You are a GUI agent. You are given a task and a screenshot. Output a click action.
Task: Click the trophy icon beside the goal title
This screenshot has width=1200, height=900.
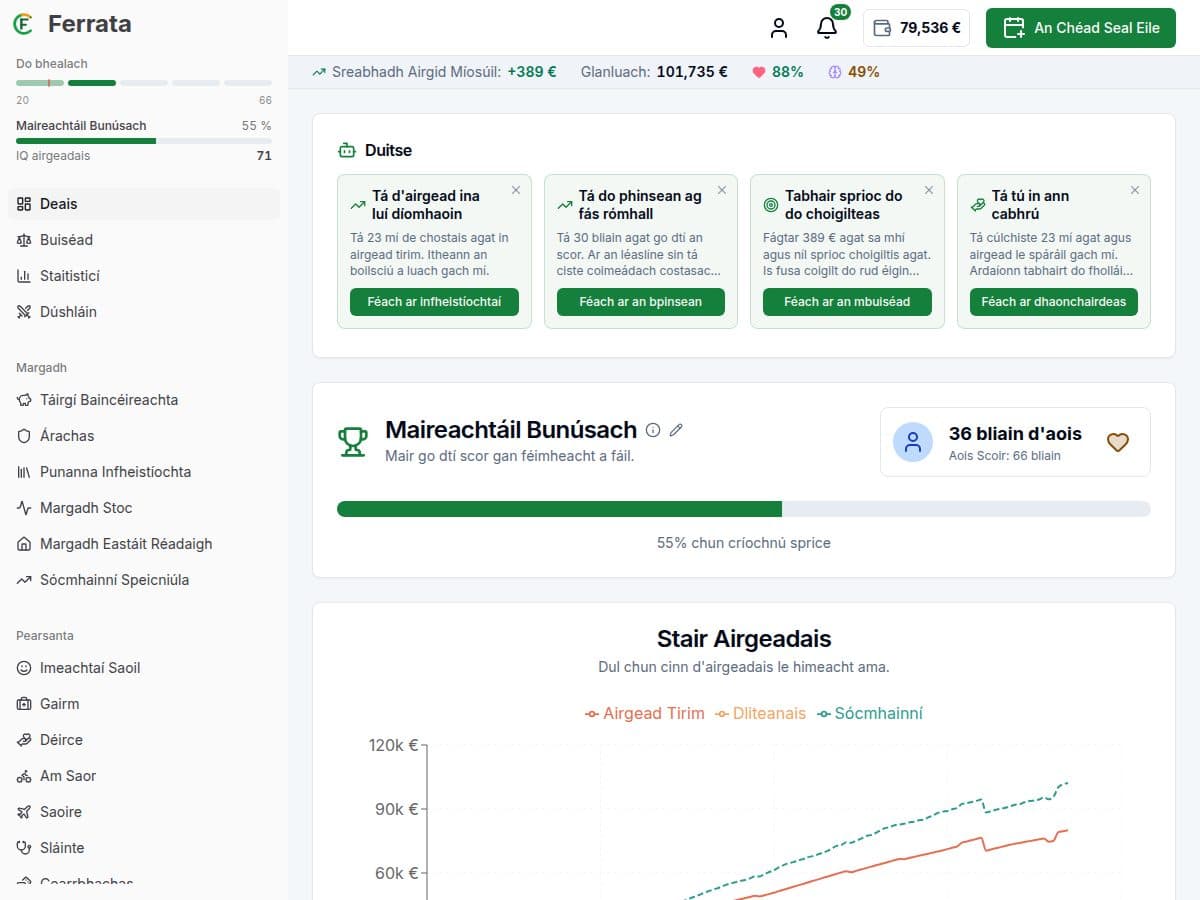pyautogui.click(x=353, y=442)
